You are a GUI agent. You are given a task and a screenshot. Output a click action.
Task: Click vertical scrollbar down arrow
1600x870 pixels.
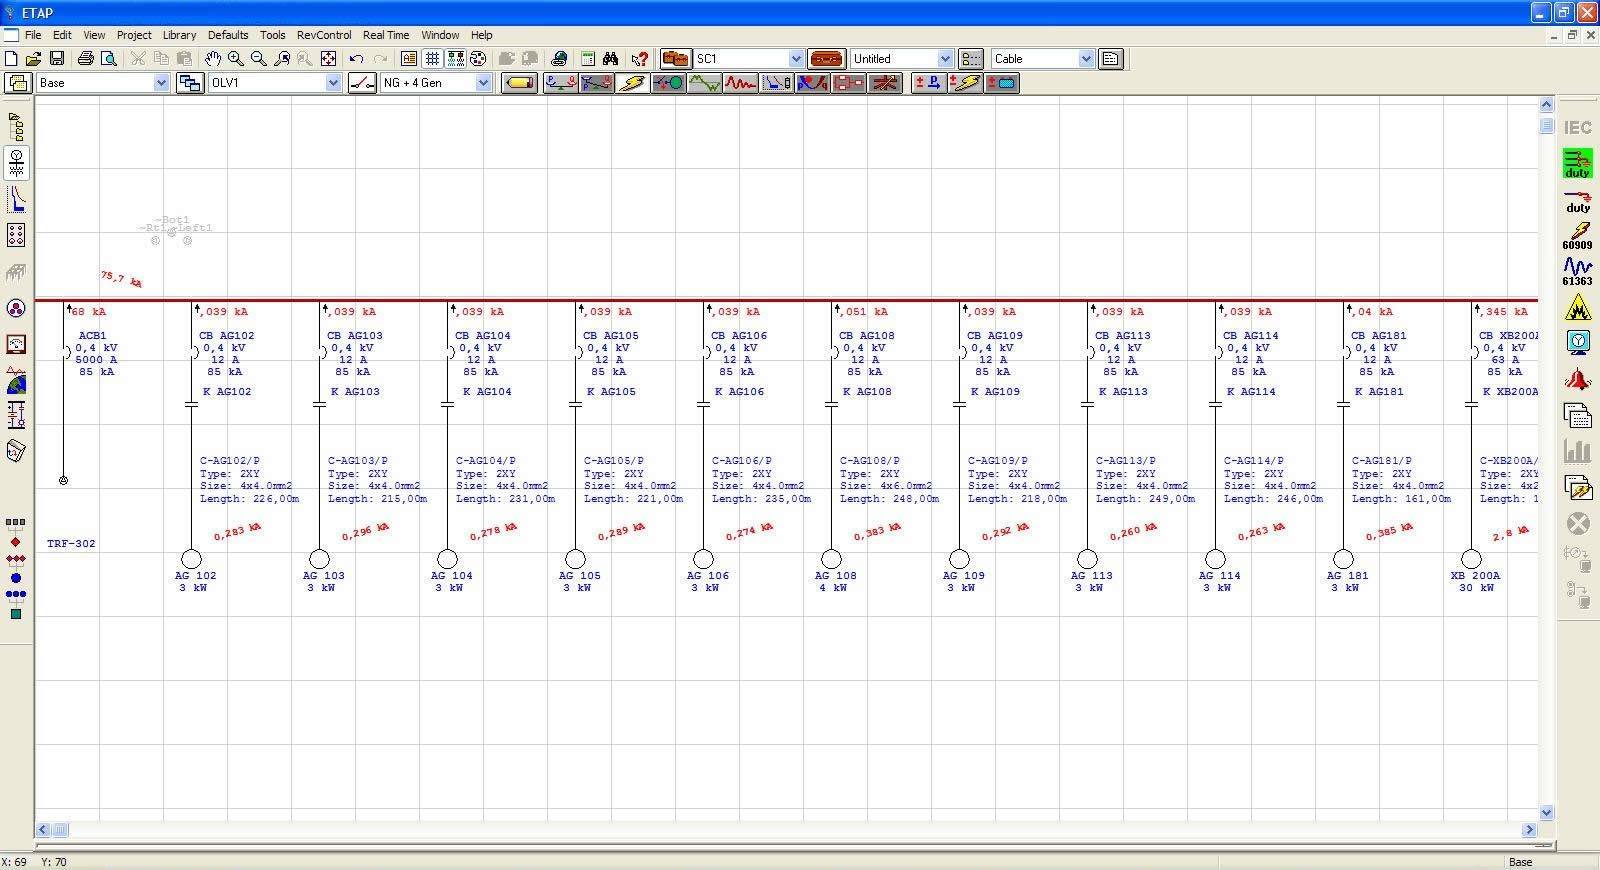click(x=1546, y=813)
